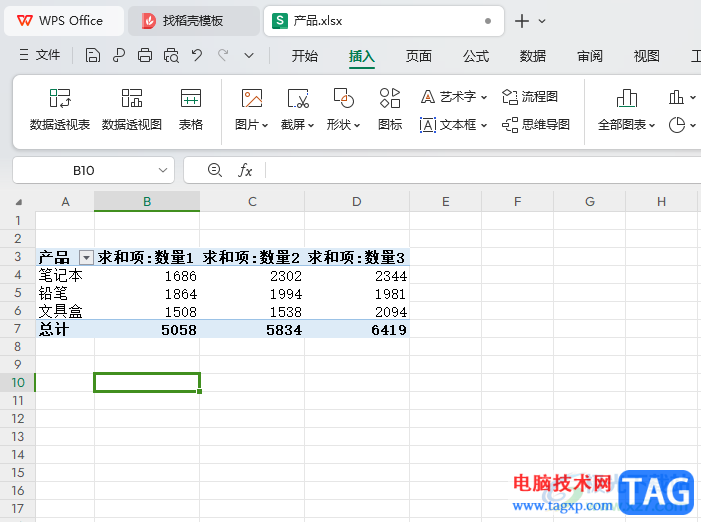Expand the 艺术字 dropdown arrow
The image size is (701, 522).
(x=484, y=97)
